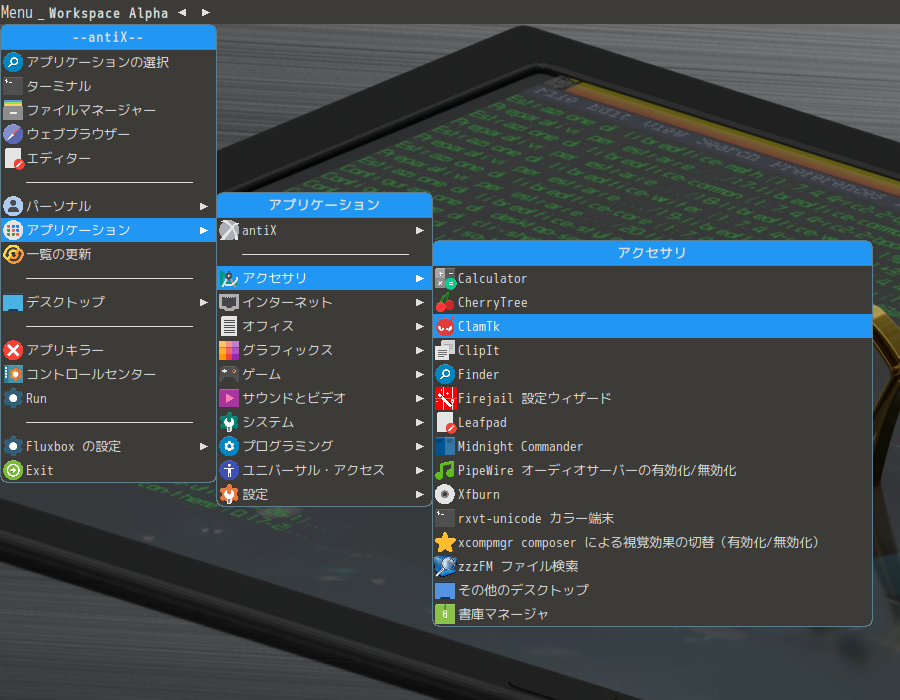900x700 pixels.
Task: Expand the antiX submenu arrow
Action: click(420, 231)
